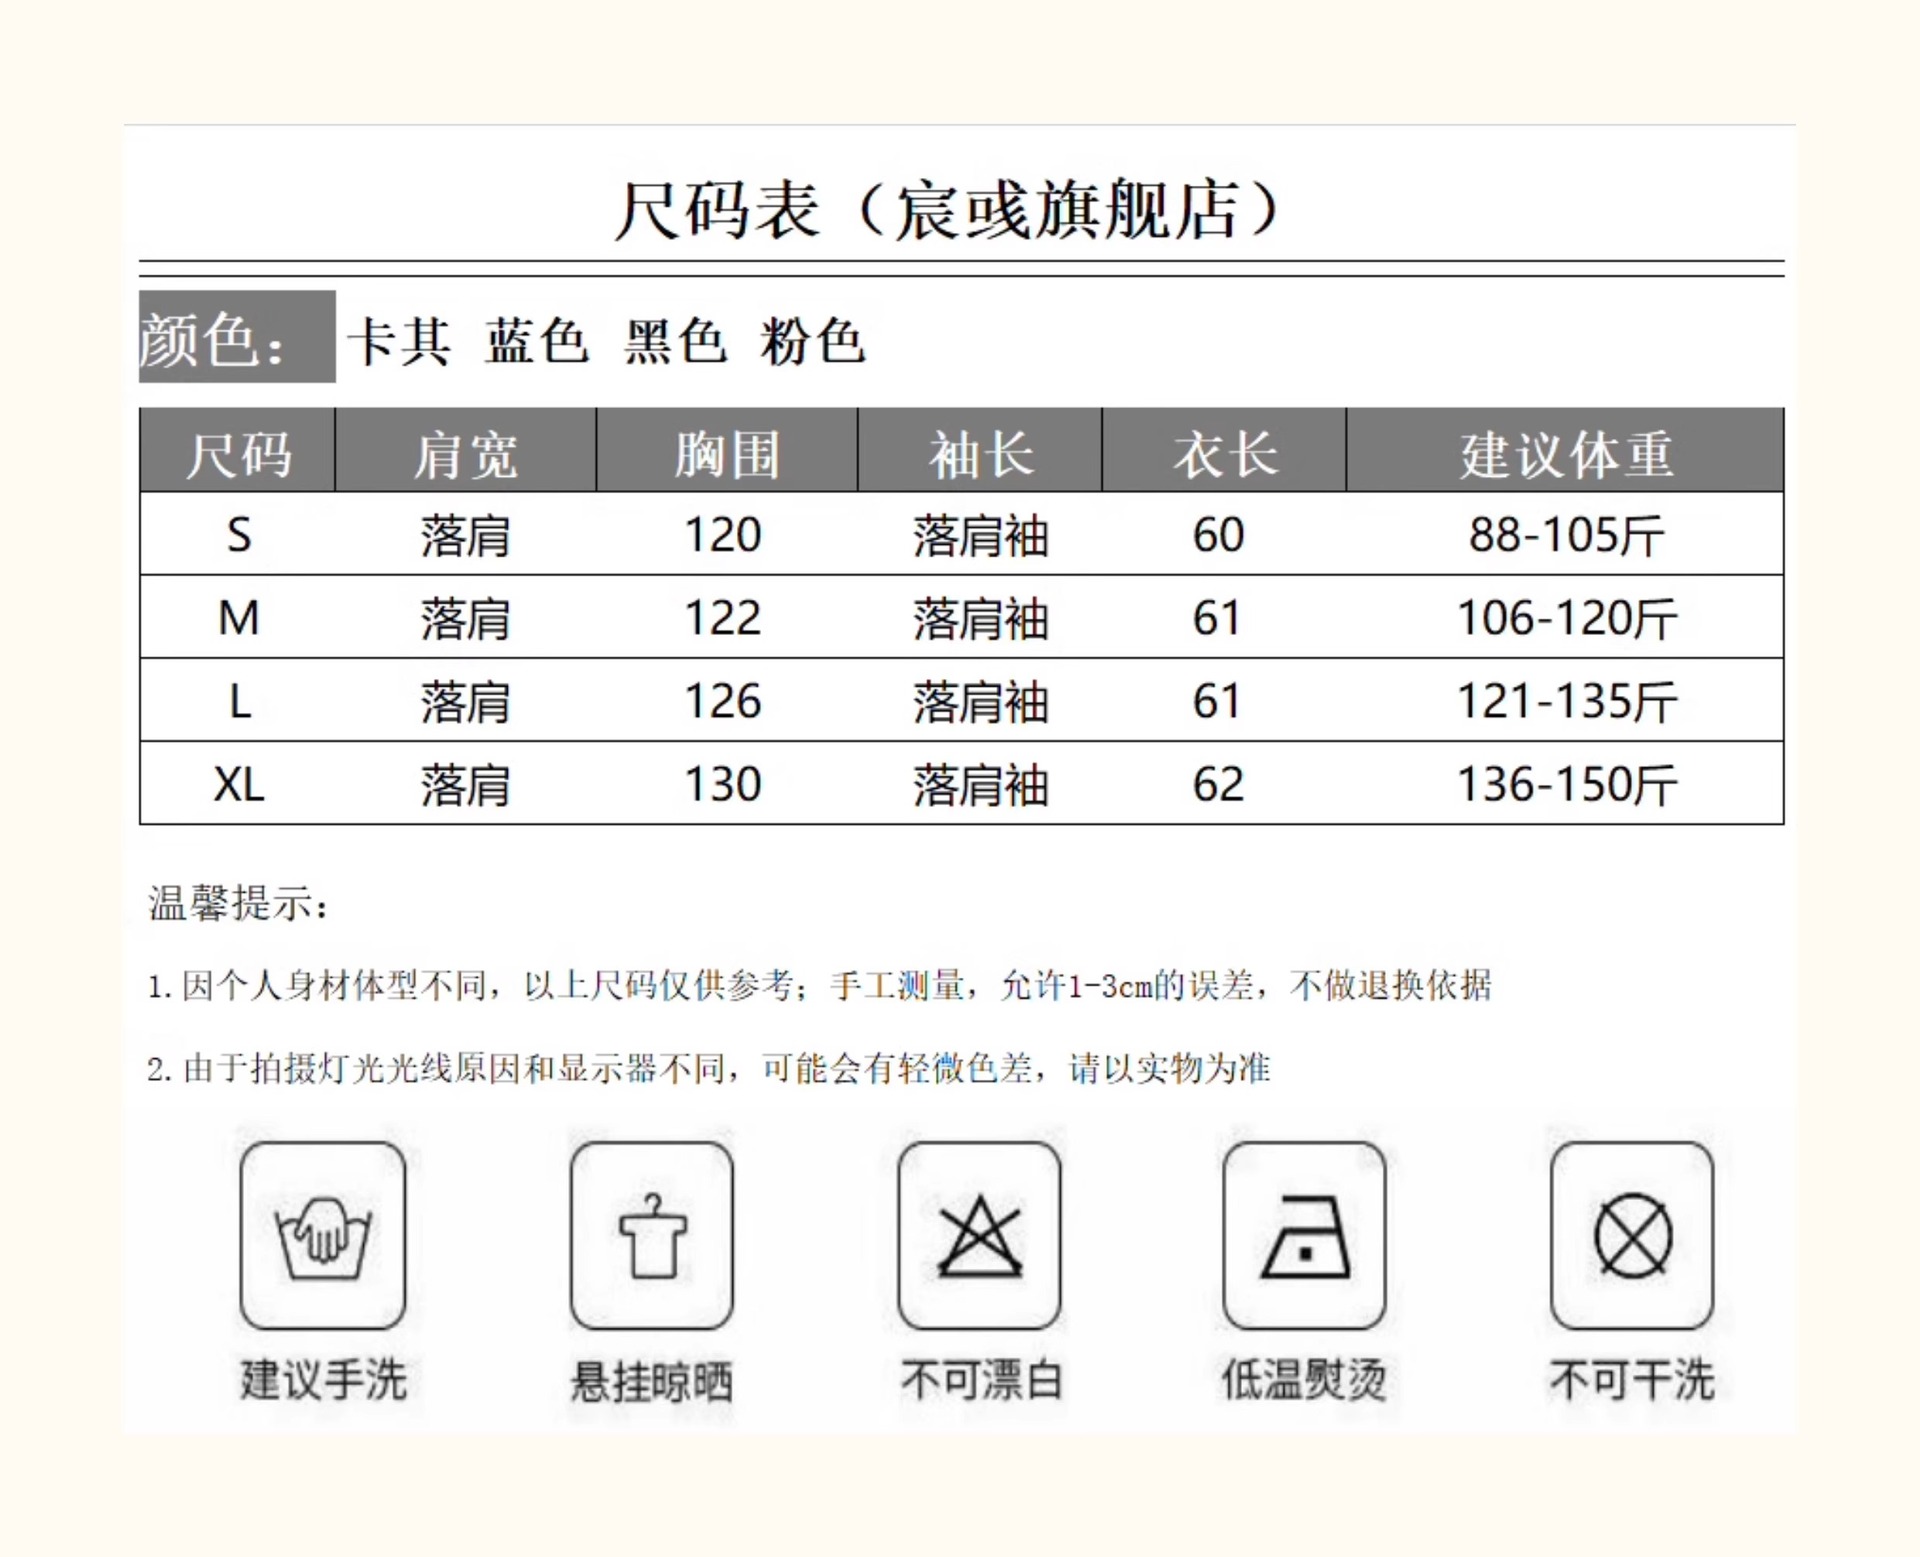1920x1557 pixels.
Task: Select the S size row label
Action: click(x=239, y=535)
